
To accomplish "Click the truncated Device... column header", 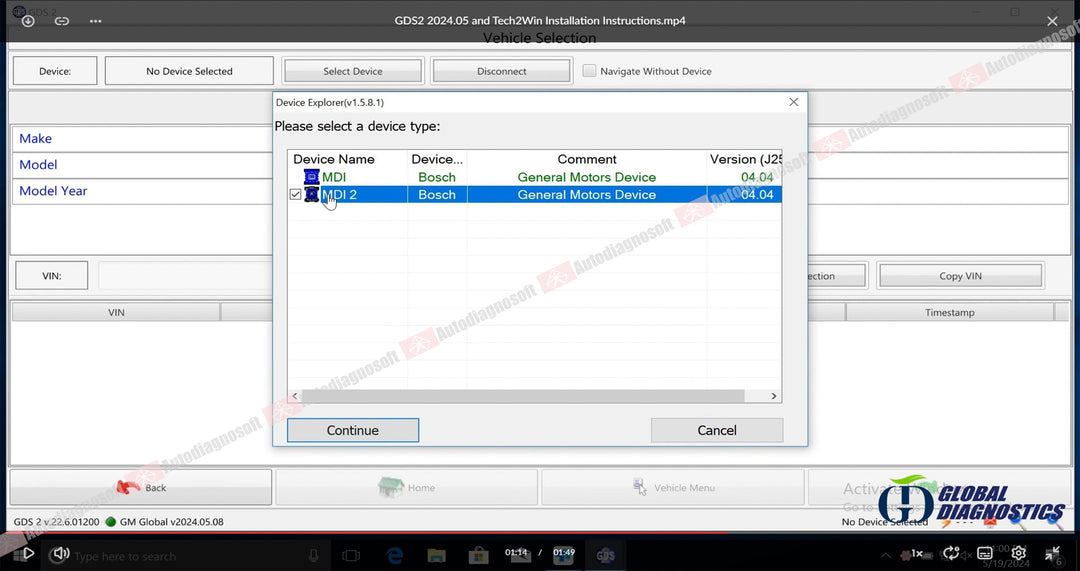I will point(437,159).
